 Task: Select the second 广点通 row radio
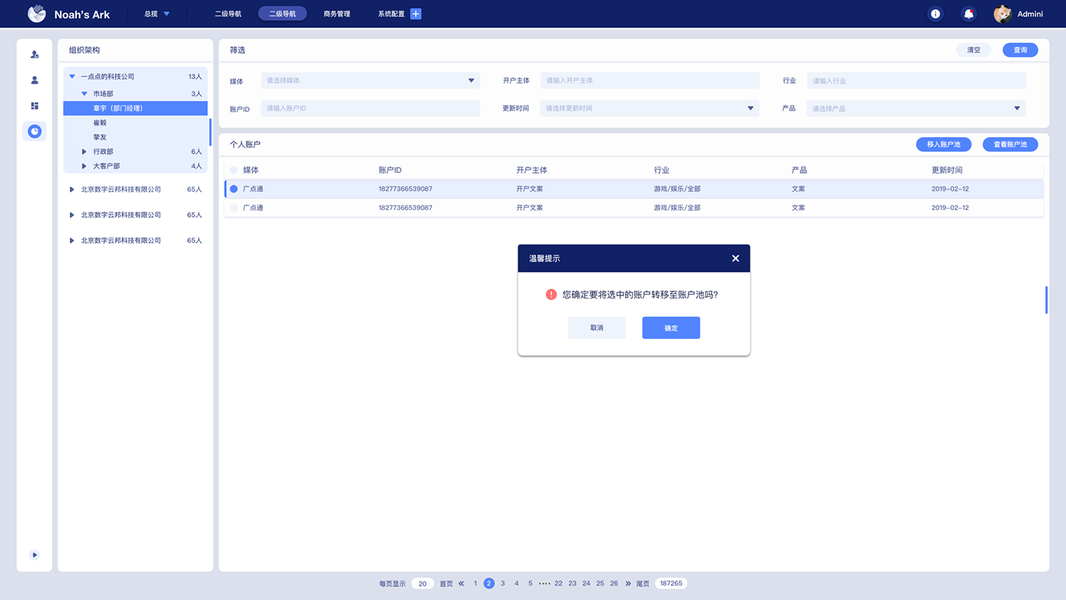click(x=234, y=208)
